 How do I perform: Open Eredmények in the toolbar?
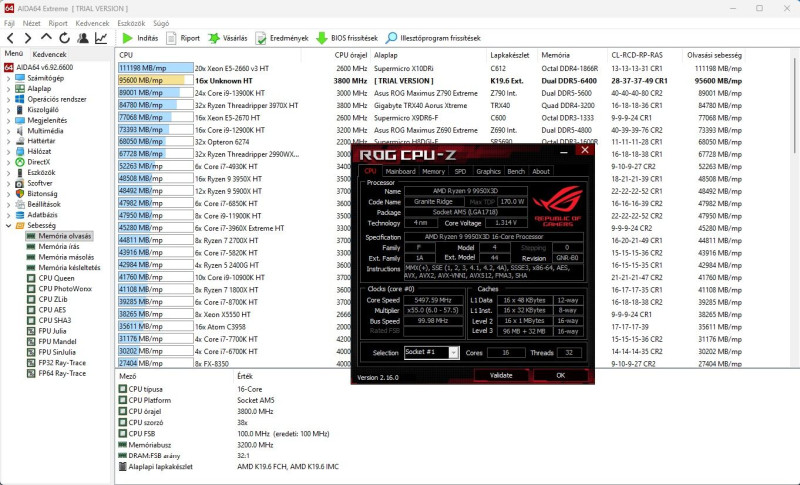click(x=282, y=38)
